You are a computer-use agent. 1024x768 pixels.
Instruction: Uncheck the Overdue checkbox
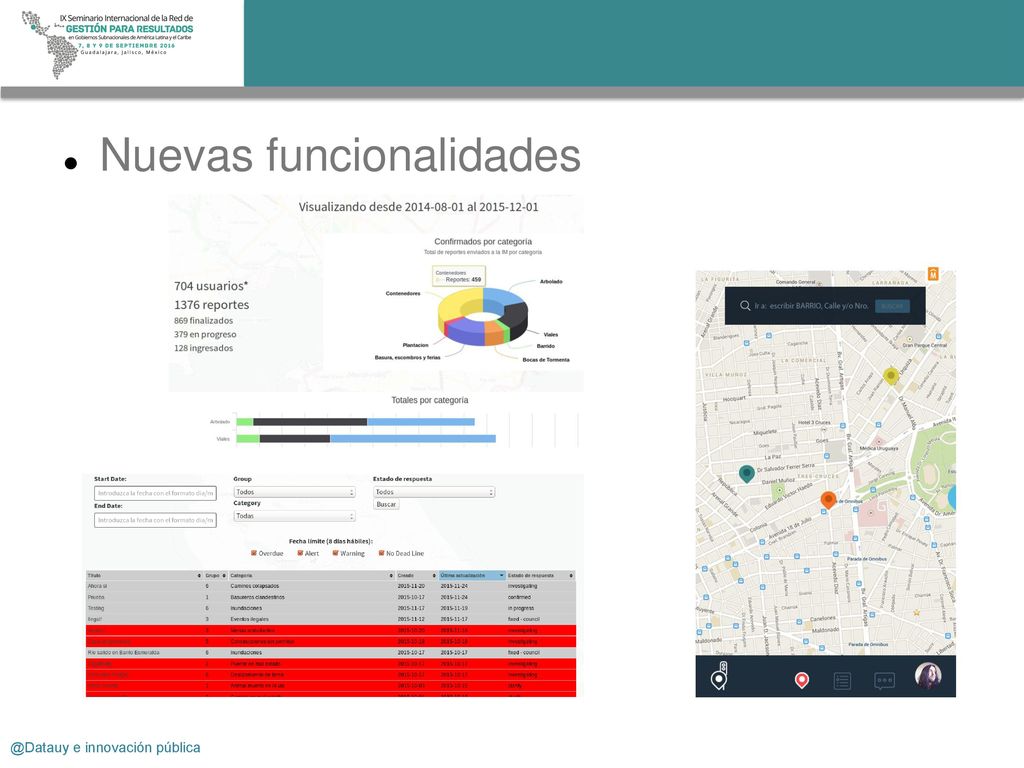(x=254, y=553)
